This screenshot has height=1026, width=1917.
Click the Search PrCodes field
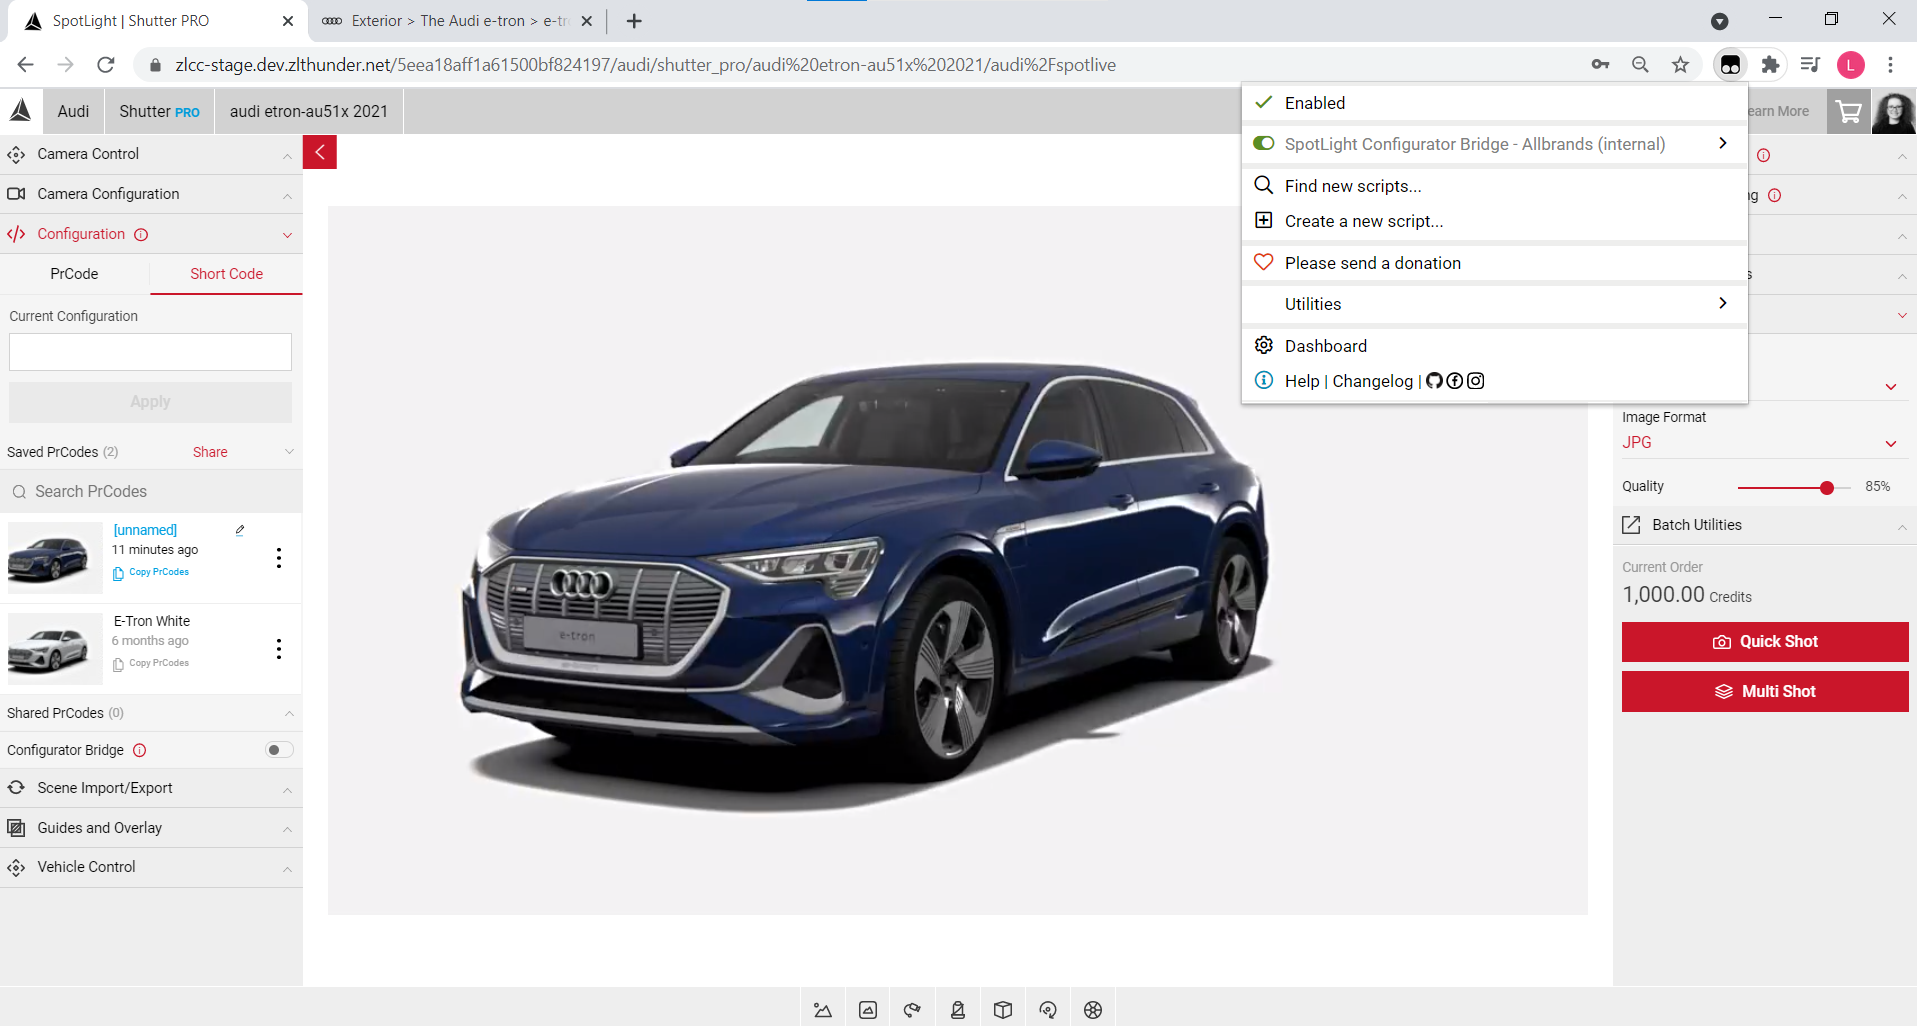[x=150, y=492]
